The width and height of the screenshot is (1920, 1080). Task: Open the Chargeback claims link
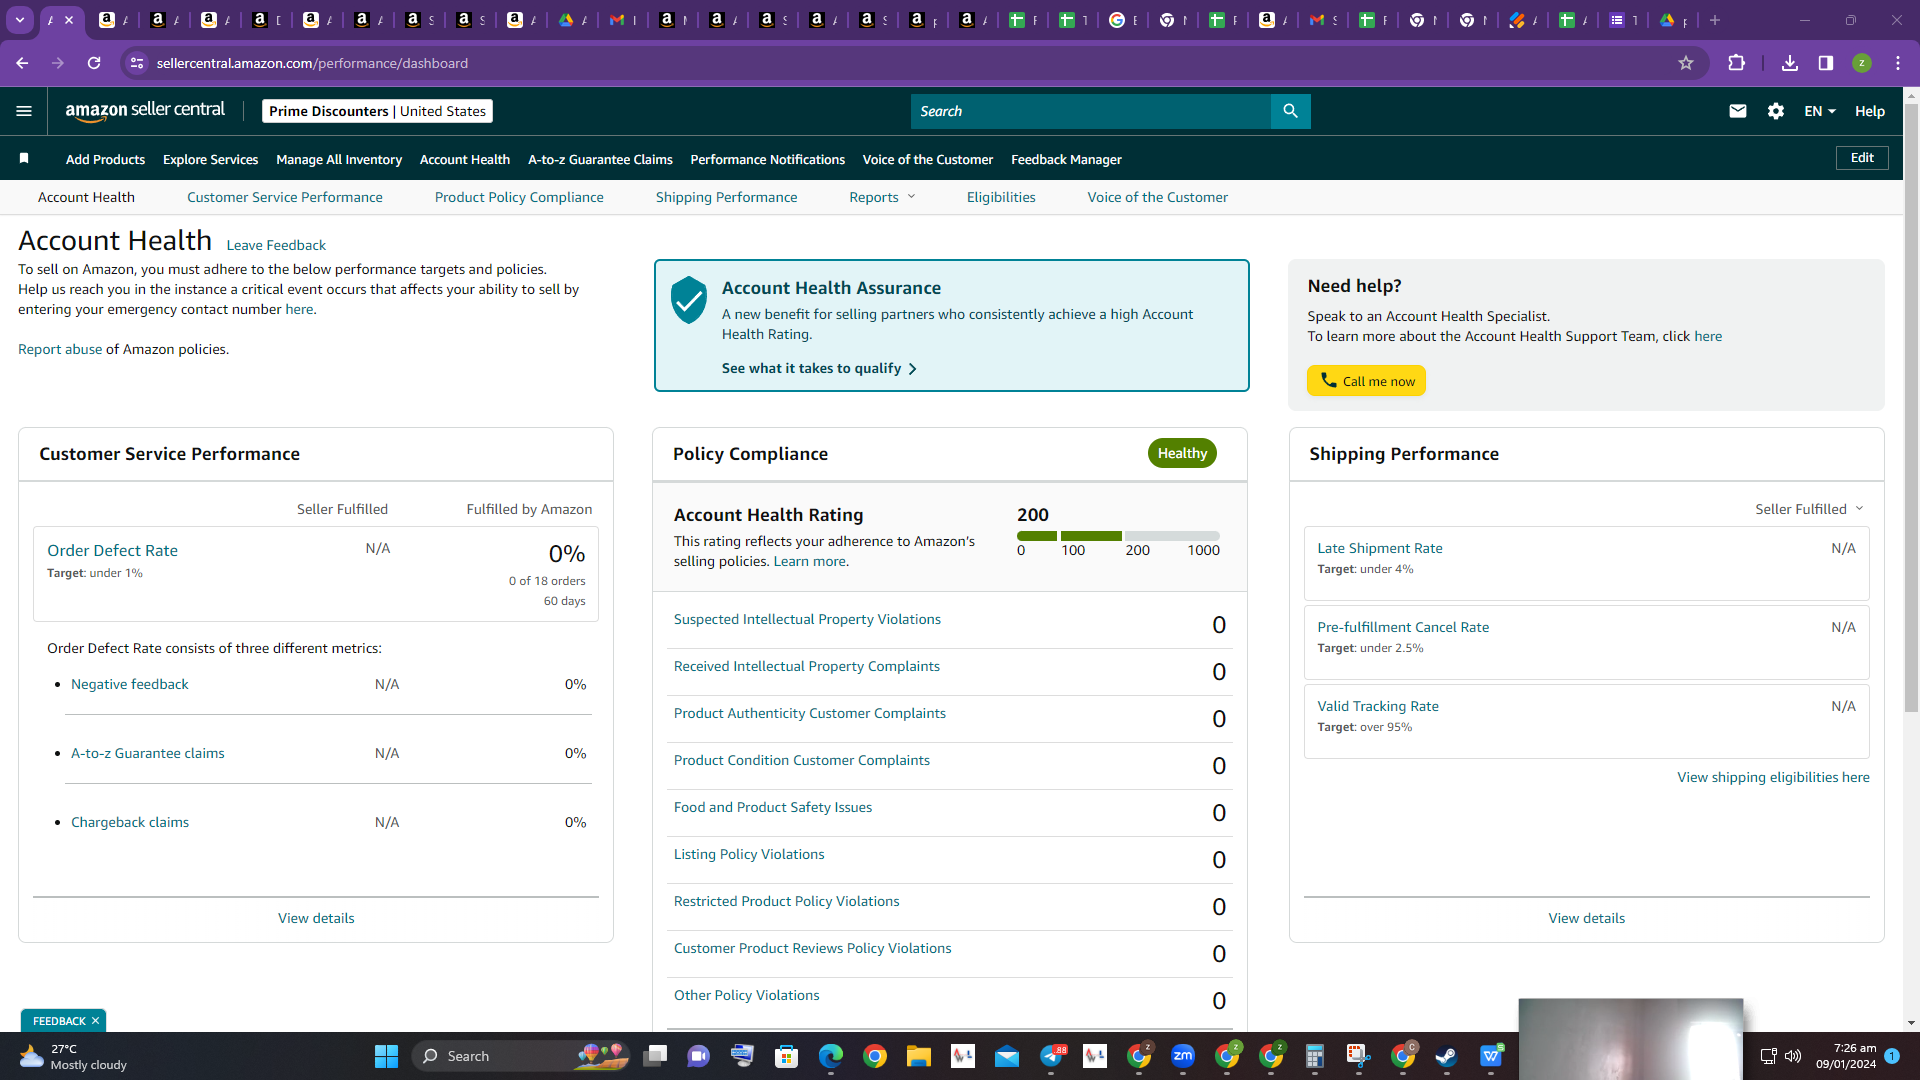[130, 822]
